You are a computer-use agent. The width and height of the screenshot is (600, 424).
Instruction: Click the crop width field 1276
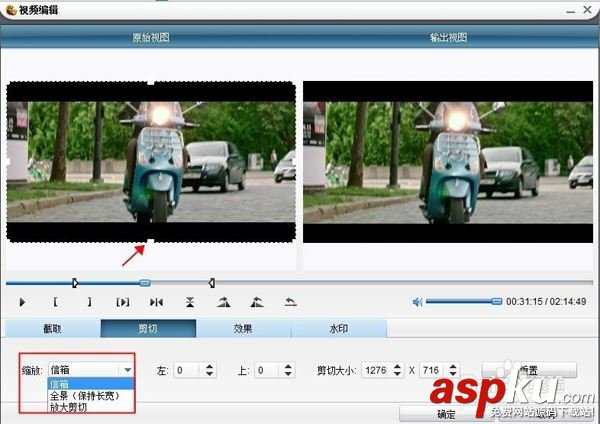click(377, 370)
